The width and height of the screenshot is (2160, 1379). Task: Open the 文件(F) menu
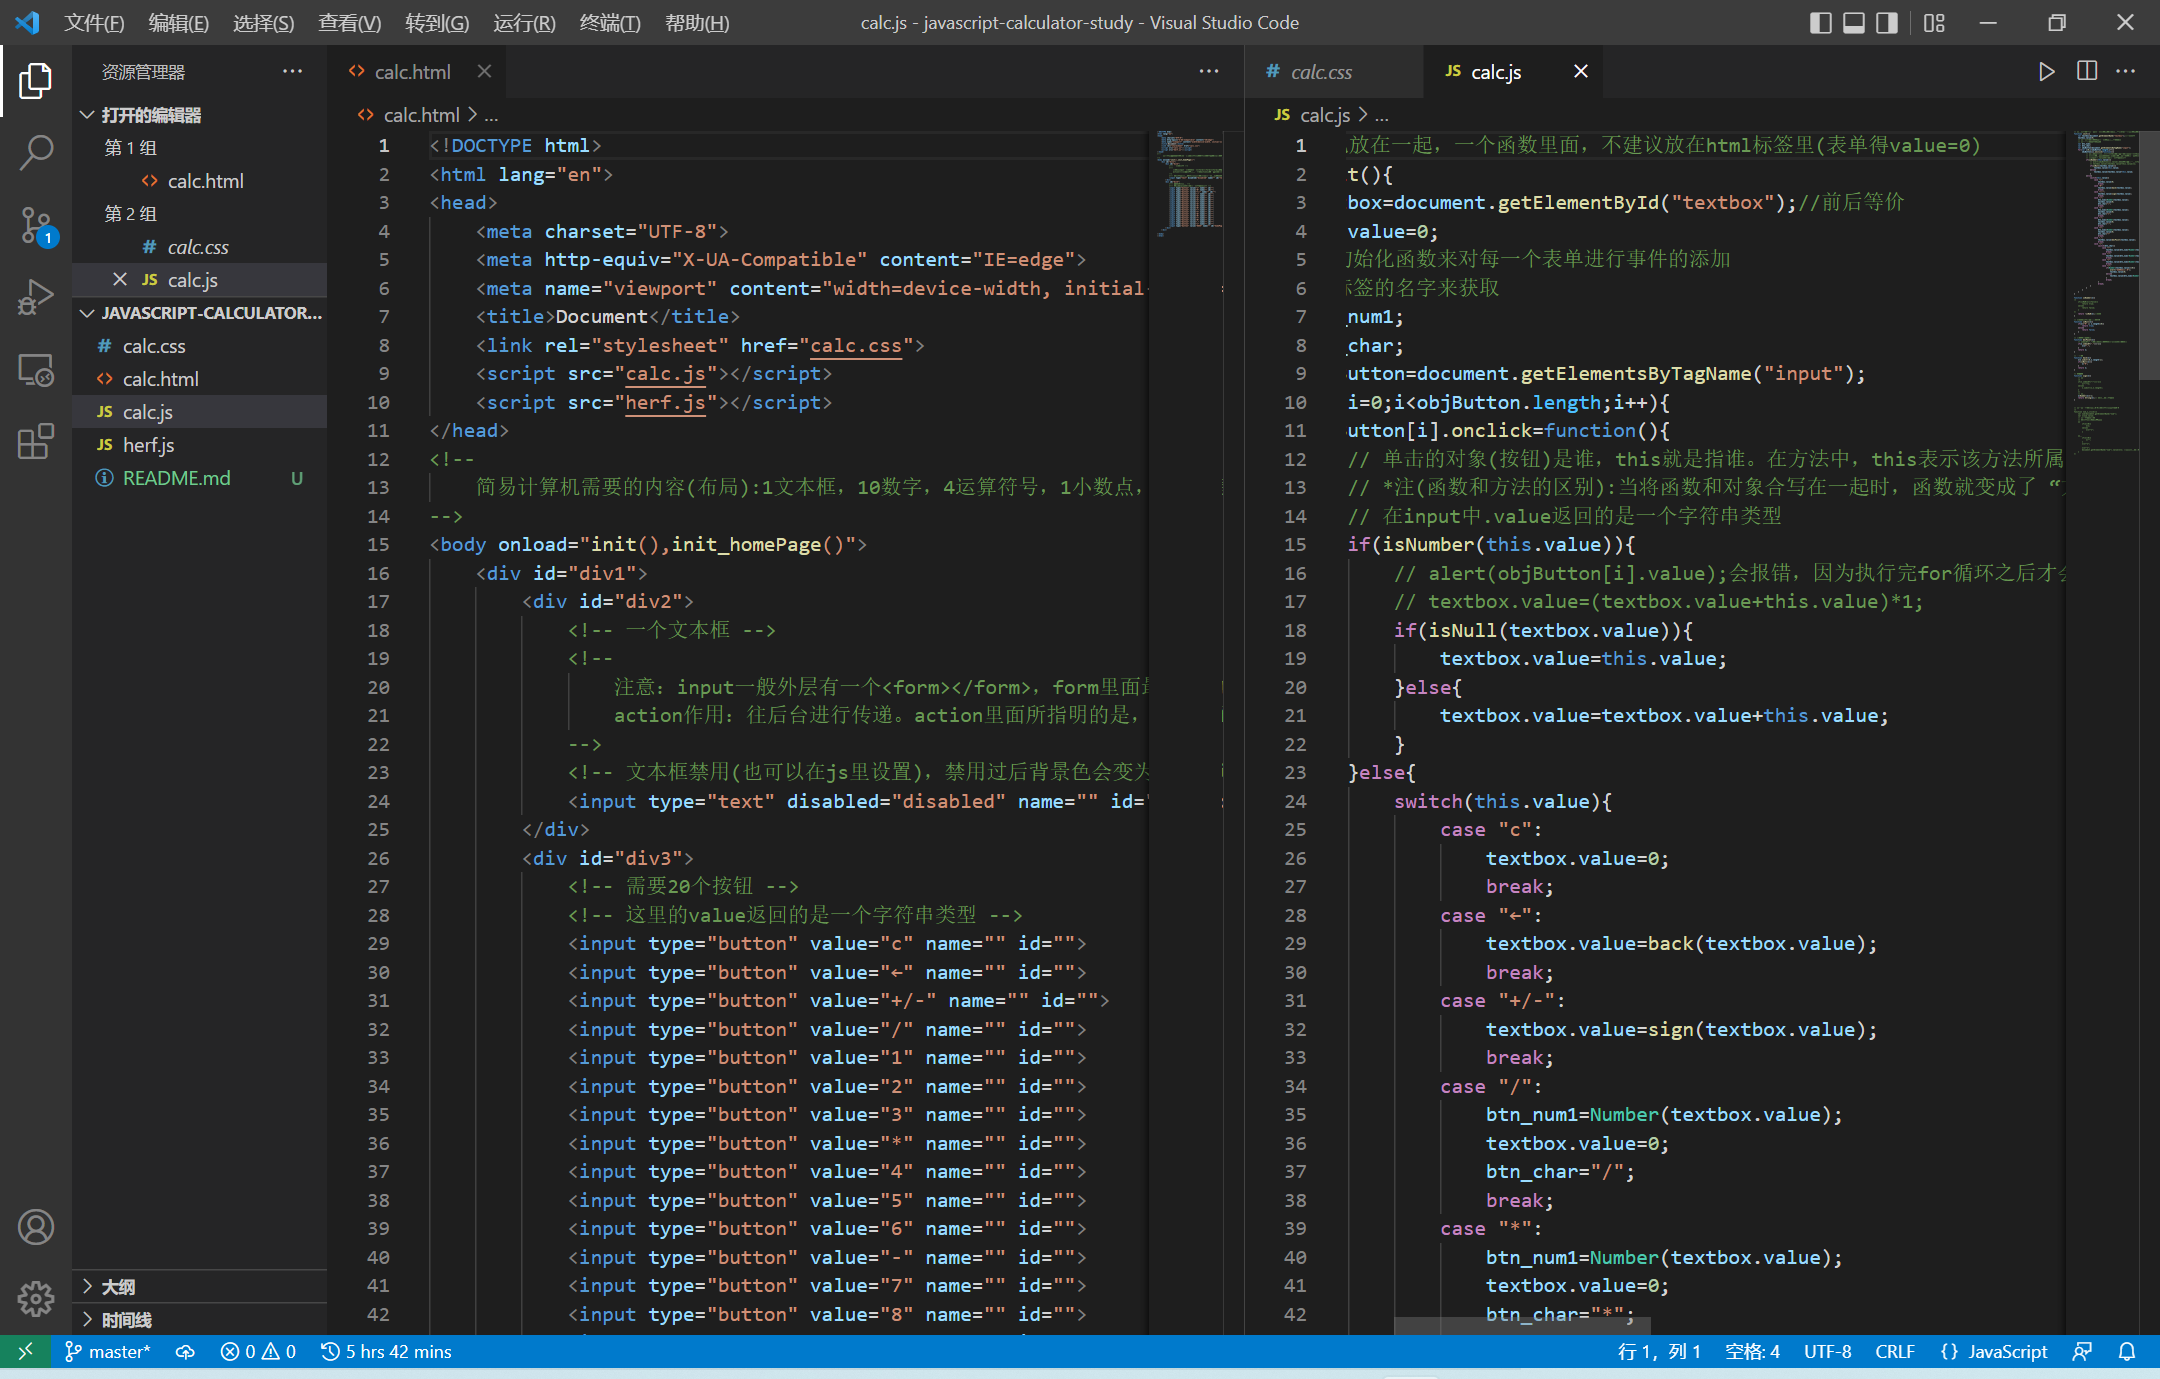click(x=94, y=23)
